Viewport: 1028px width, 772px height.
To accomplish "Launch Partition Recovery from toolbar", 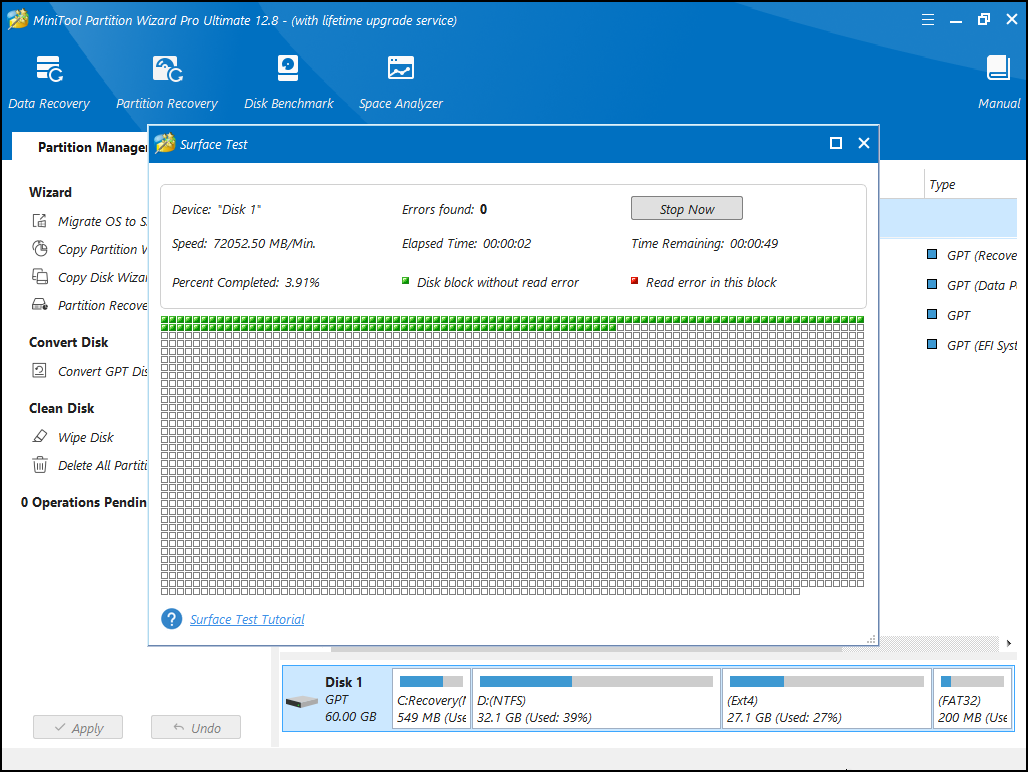I will tap(167, 83).
